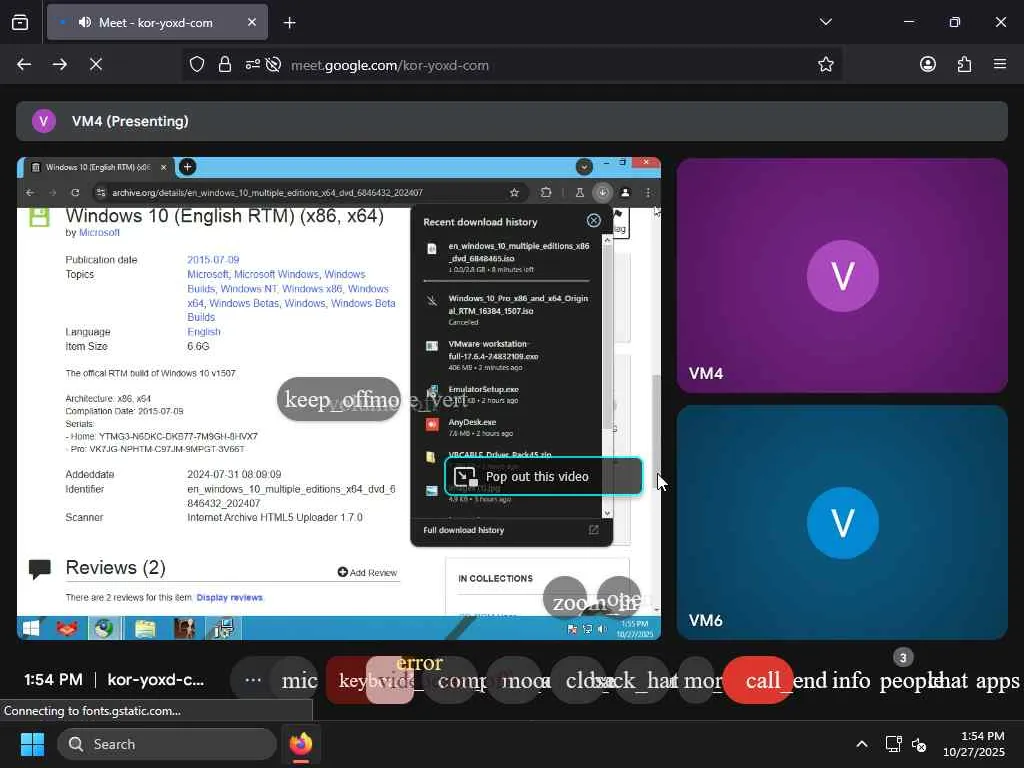
Task: Open Firefox hamburger application menu
Action: [1000, 64]
